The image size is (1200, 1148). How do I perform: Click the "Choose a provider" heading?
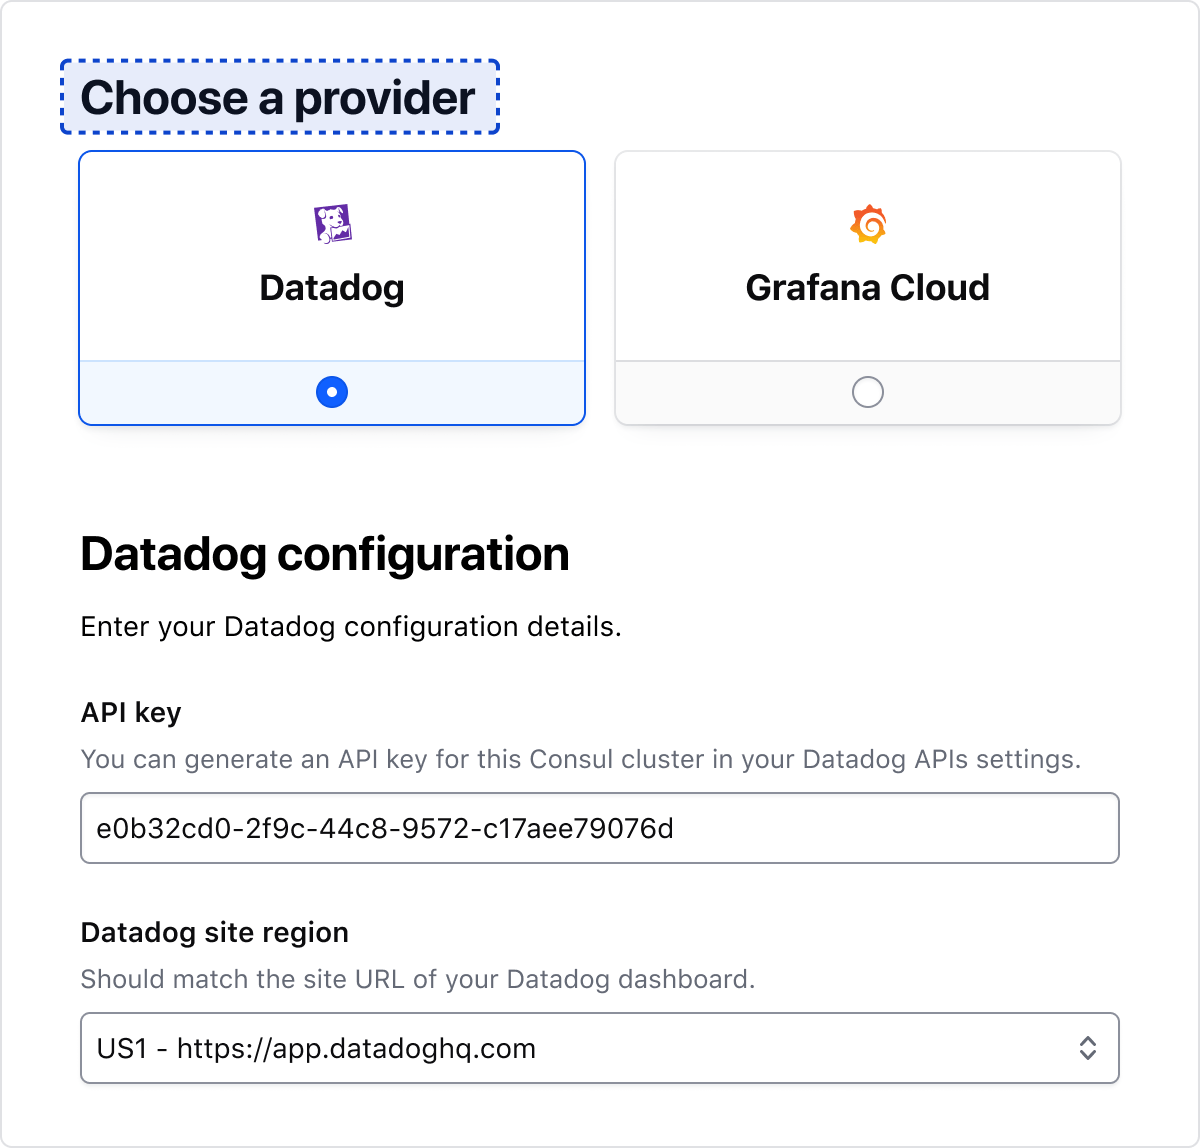tap(278, 97)
